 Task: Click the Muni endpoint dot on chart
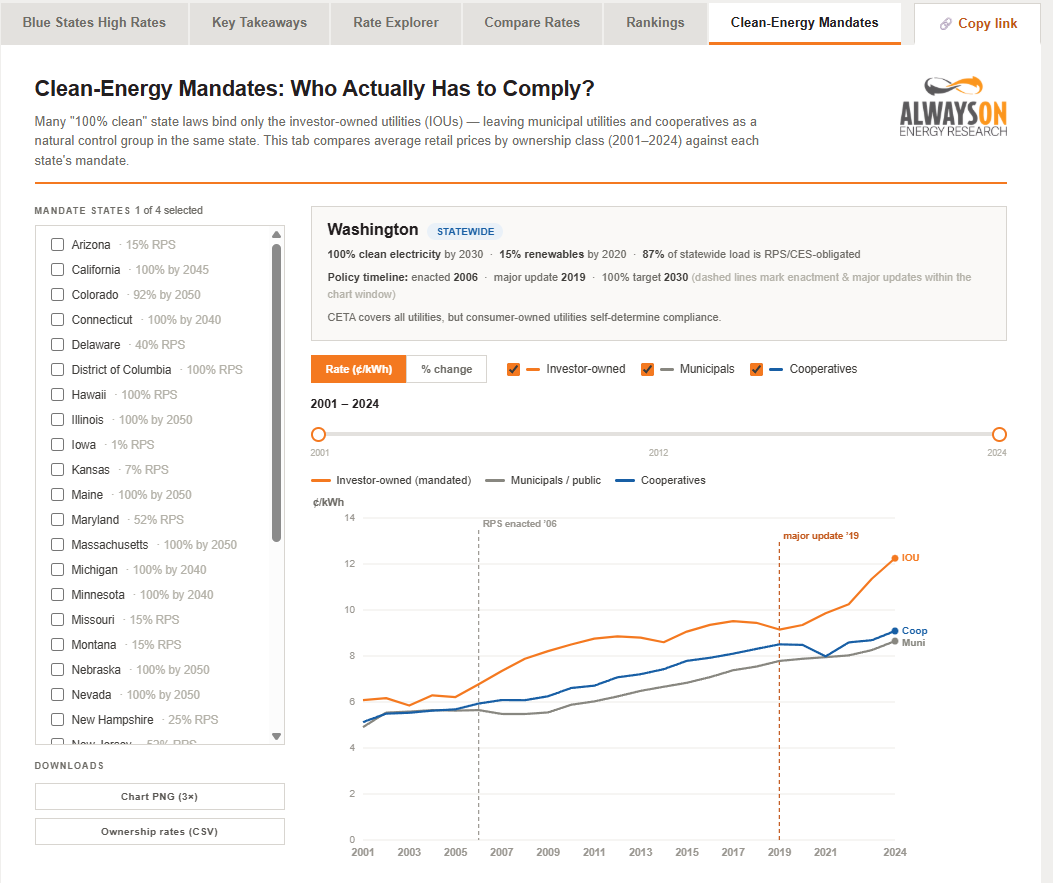pos(895,641)
